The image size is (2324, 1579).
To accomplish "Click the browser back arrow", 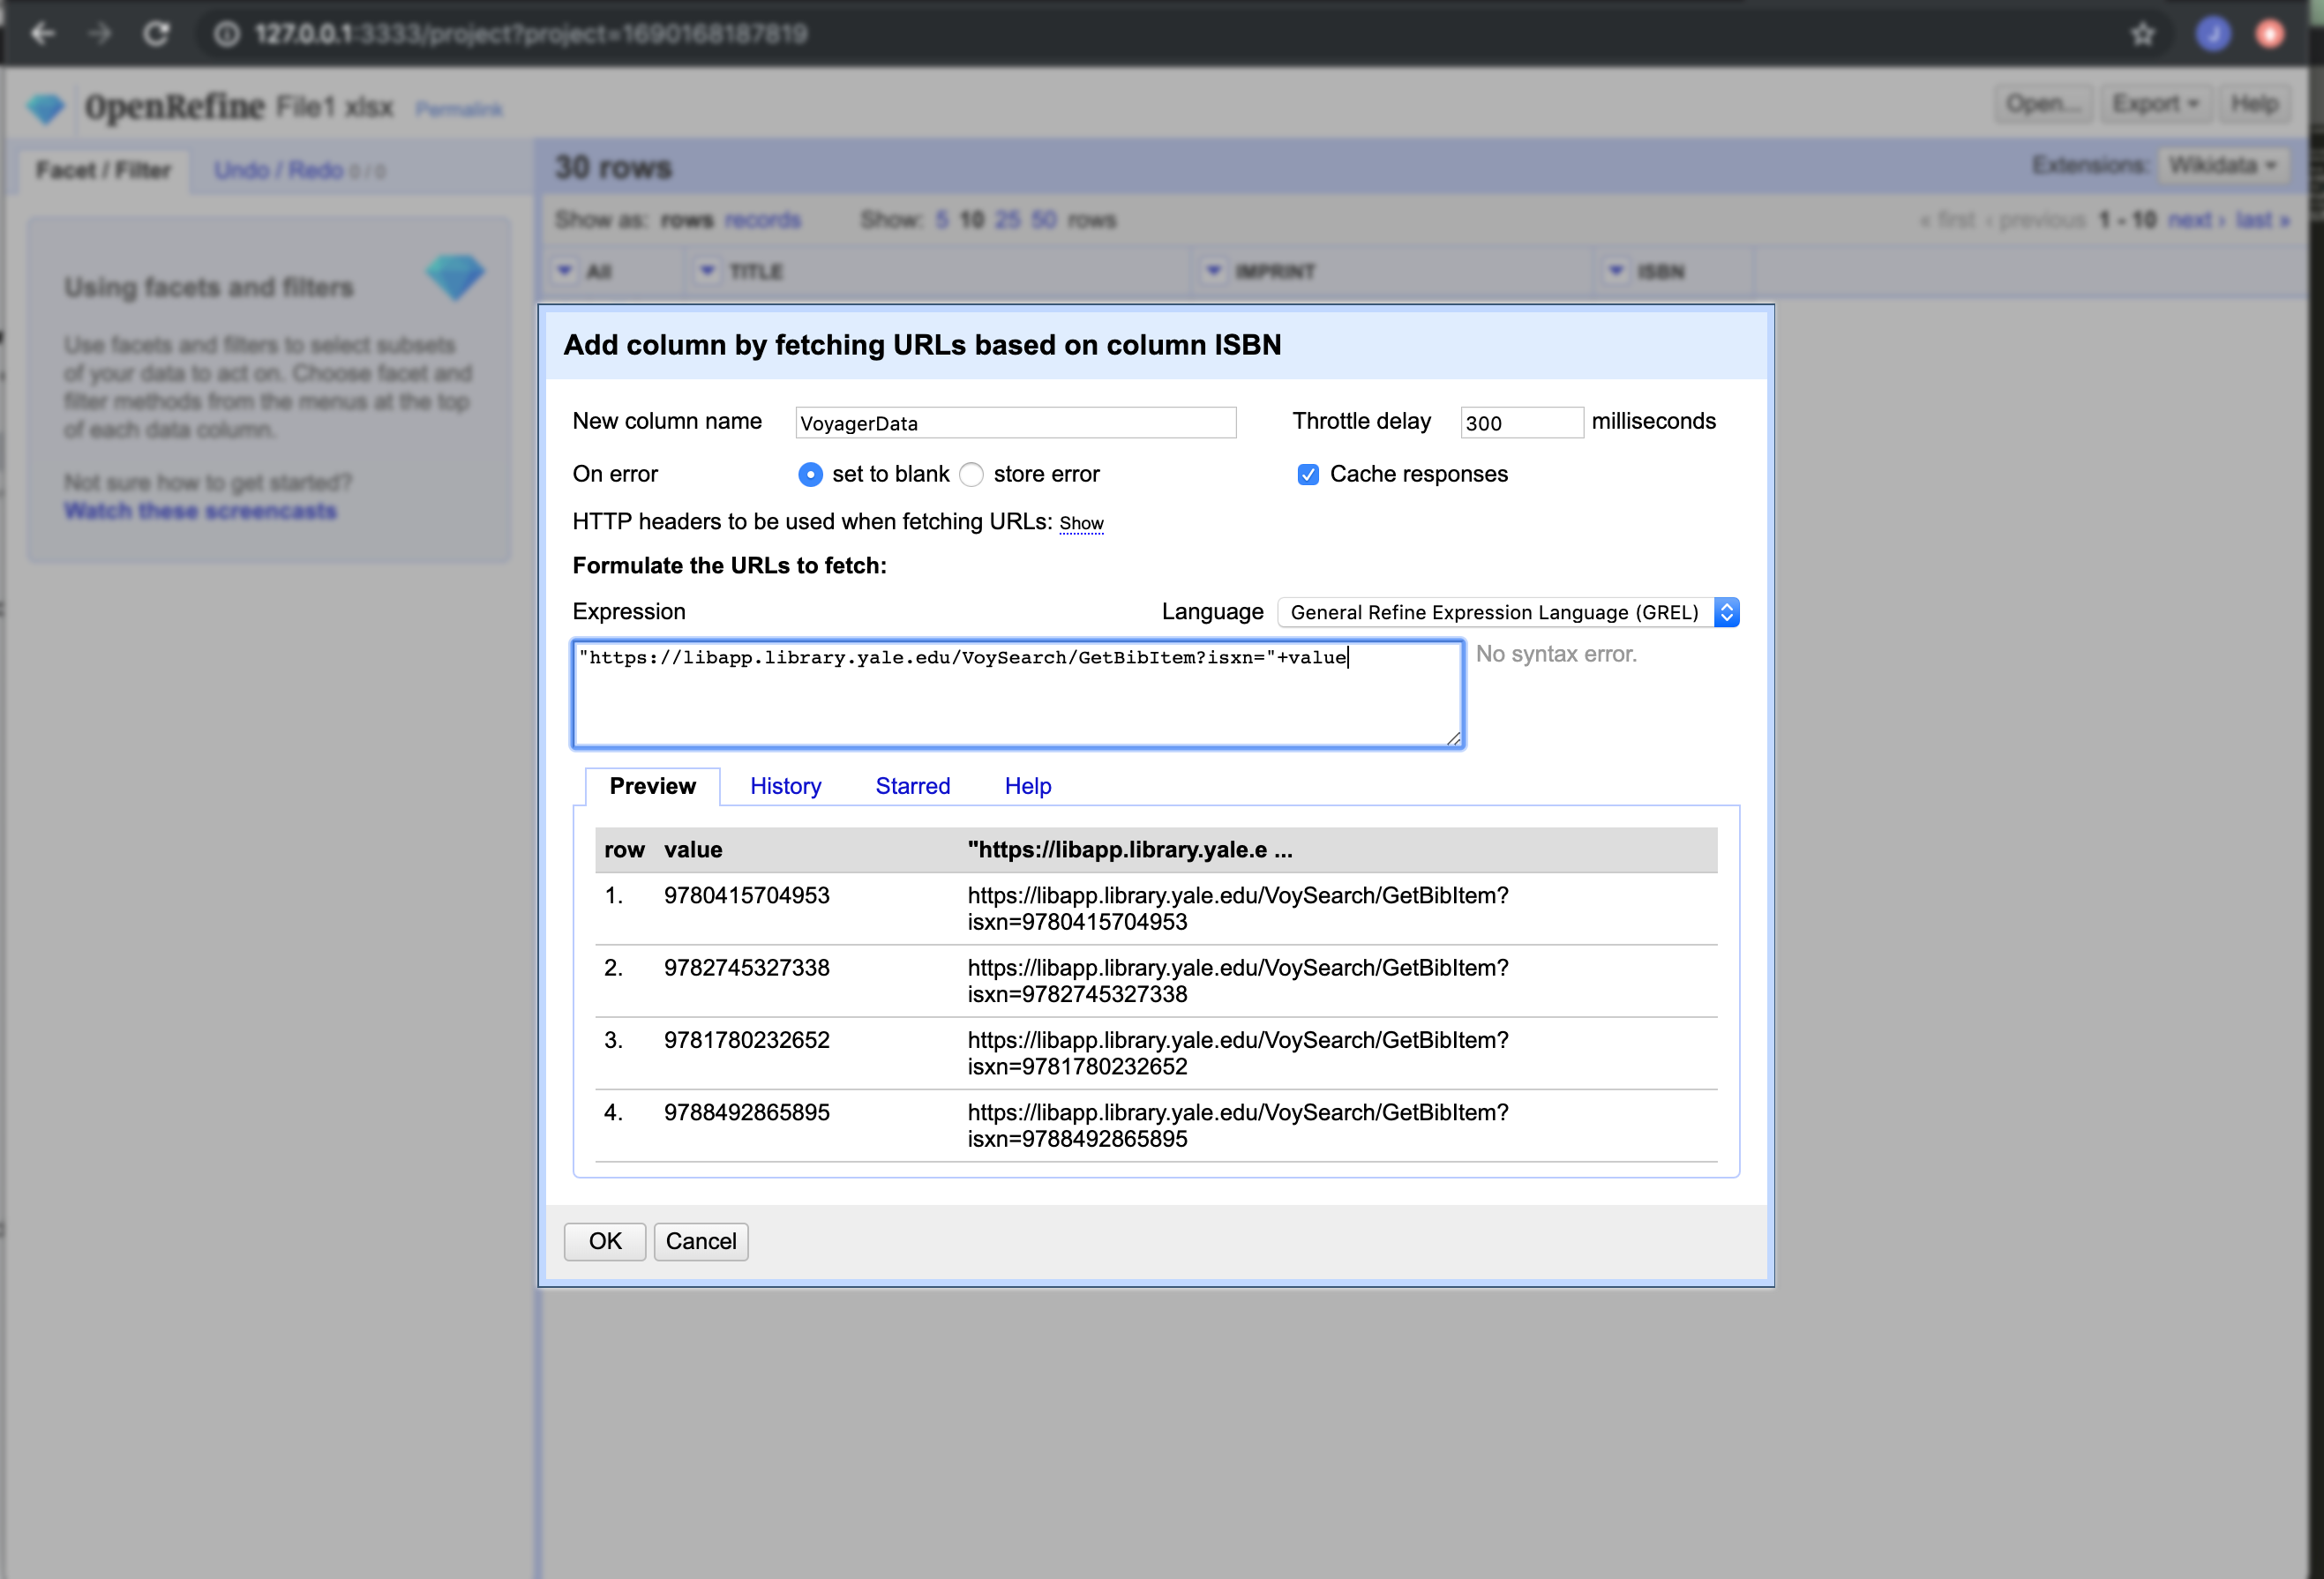I will click(42, 34).
